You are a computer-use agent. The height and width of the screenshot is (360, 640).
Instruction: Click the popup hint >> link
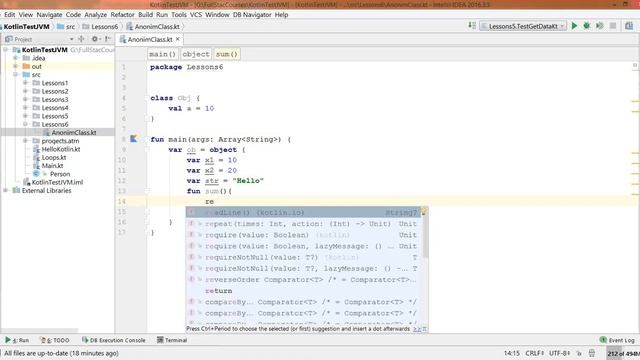(417, 329)
